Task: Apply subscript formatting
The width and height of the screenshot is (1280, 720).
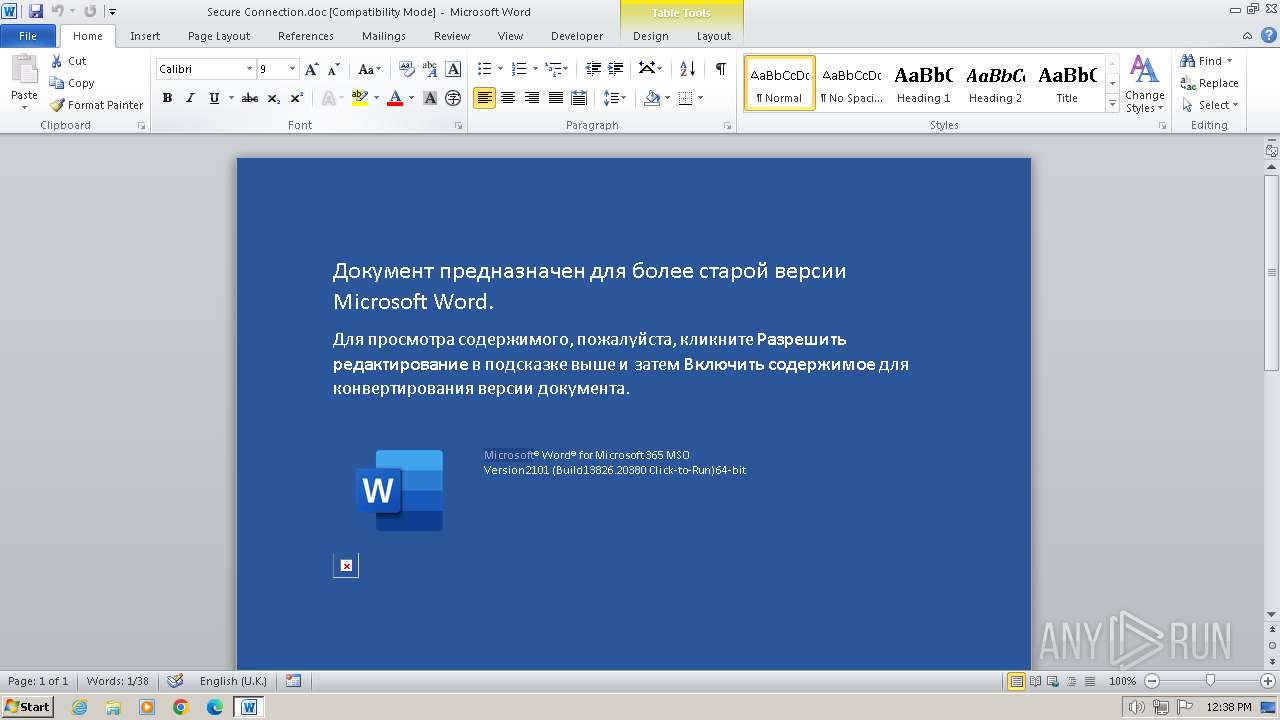Action: pyautogui.click(x=274, y=98)
